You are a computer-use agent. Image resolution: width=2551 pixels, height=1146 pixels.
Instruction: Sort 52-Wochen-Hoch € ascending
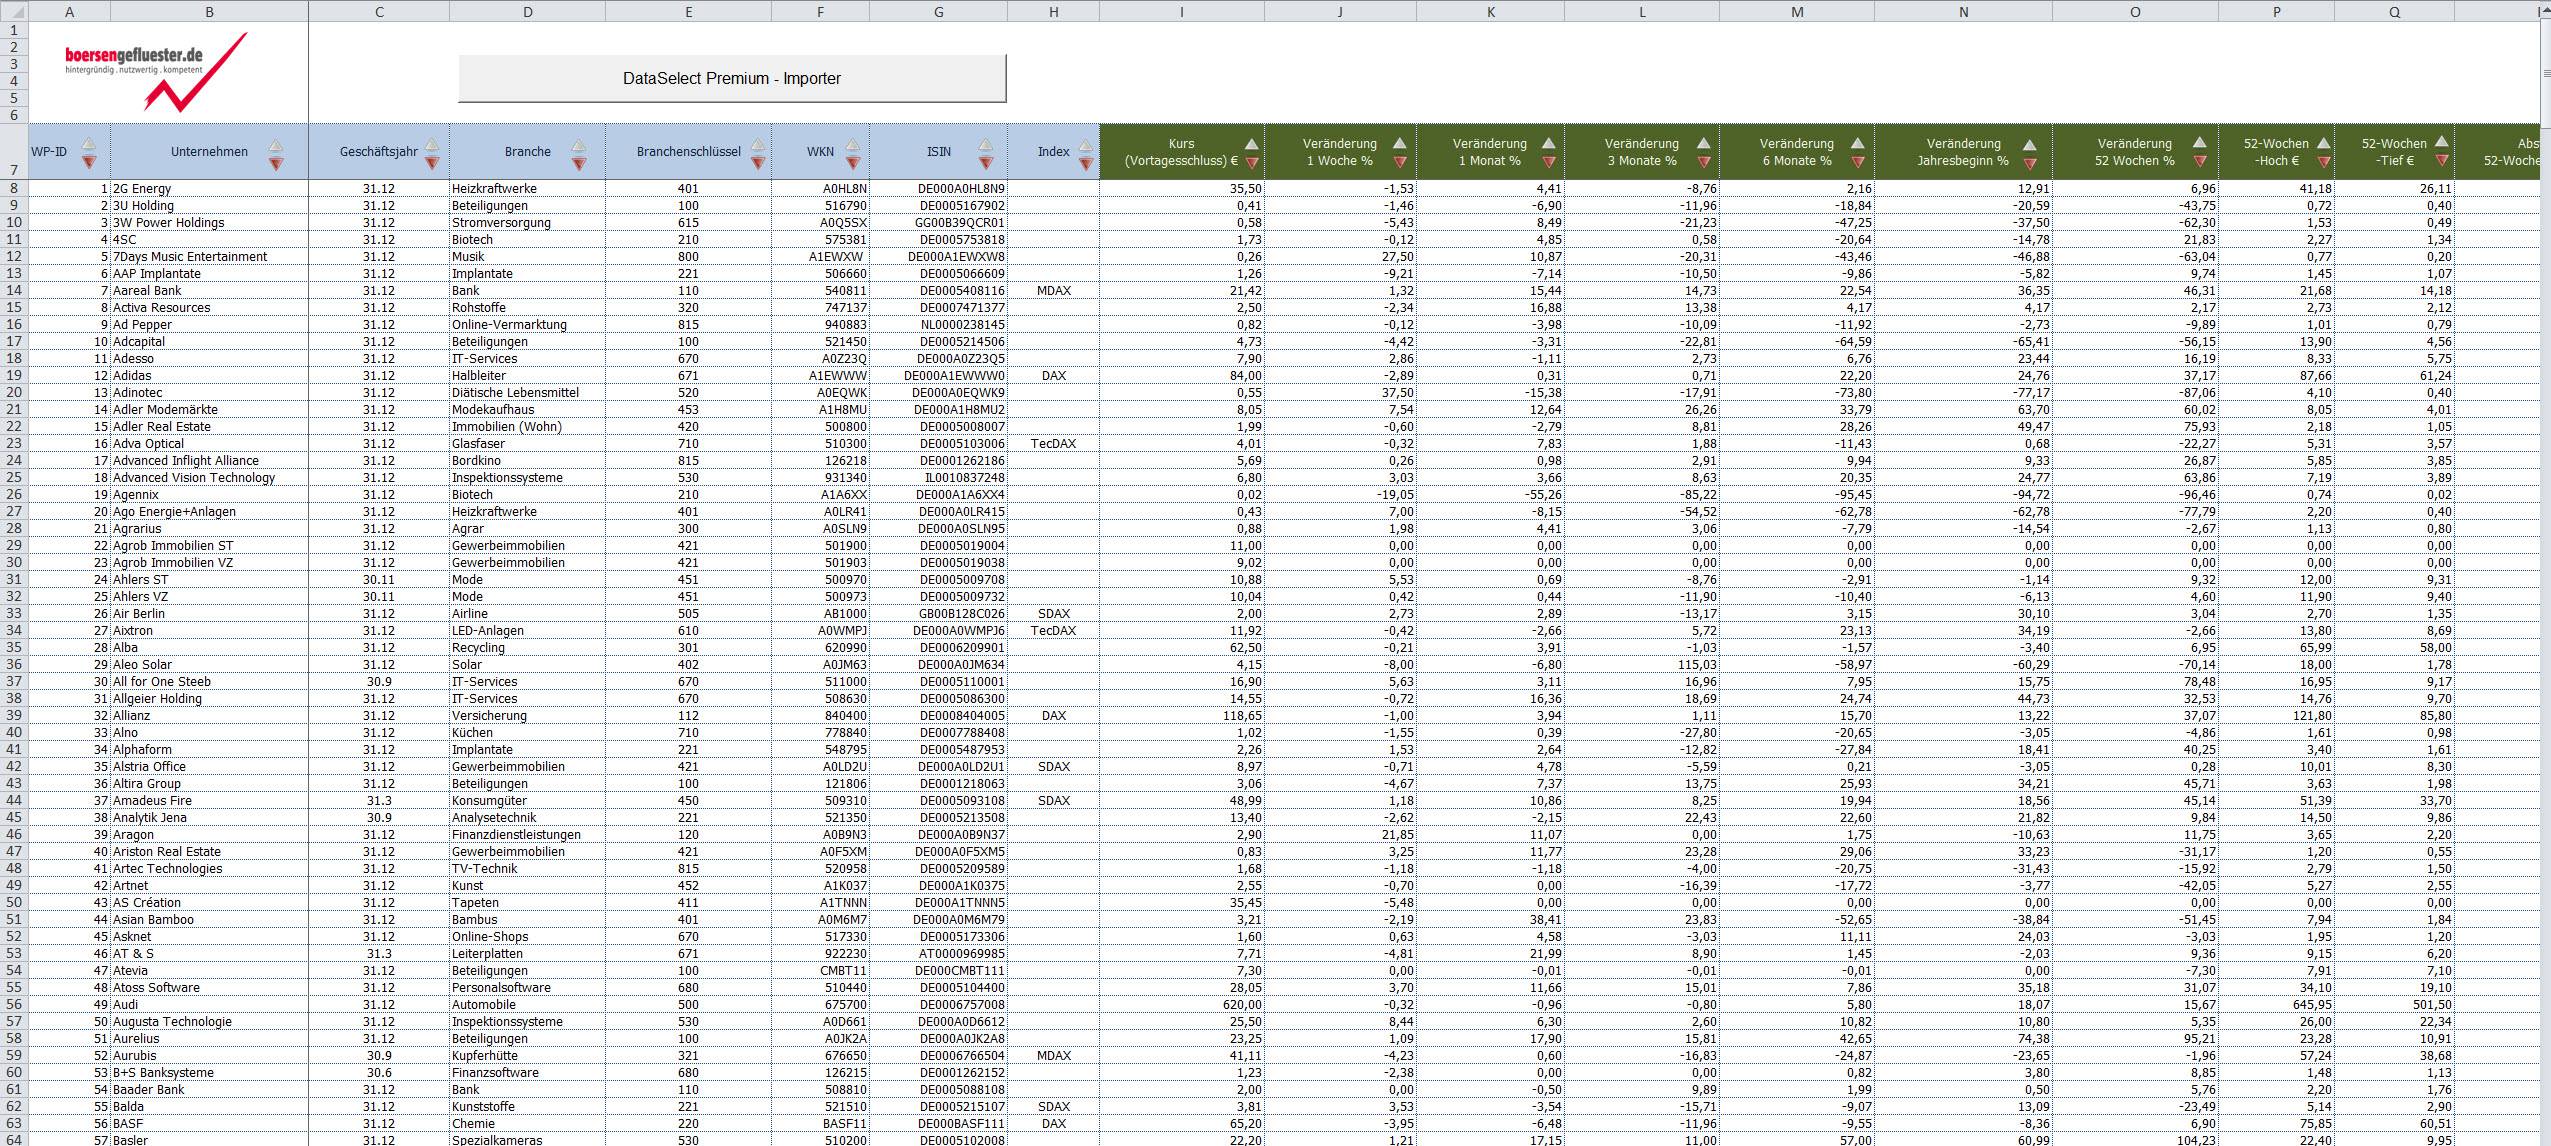(x=2324, y=143)
